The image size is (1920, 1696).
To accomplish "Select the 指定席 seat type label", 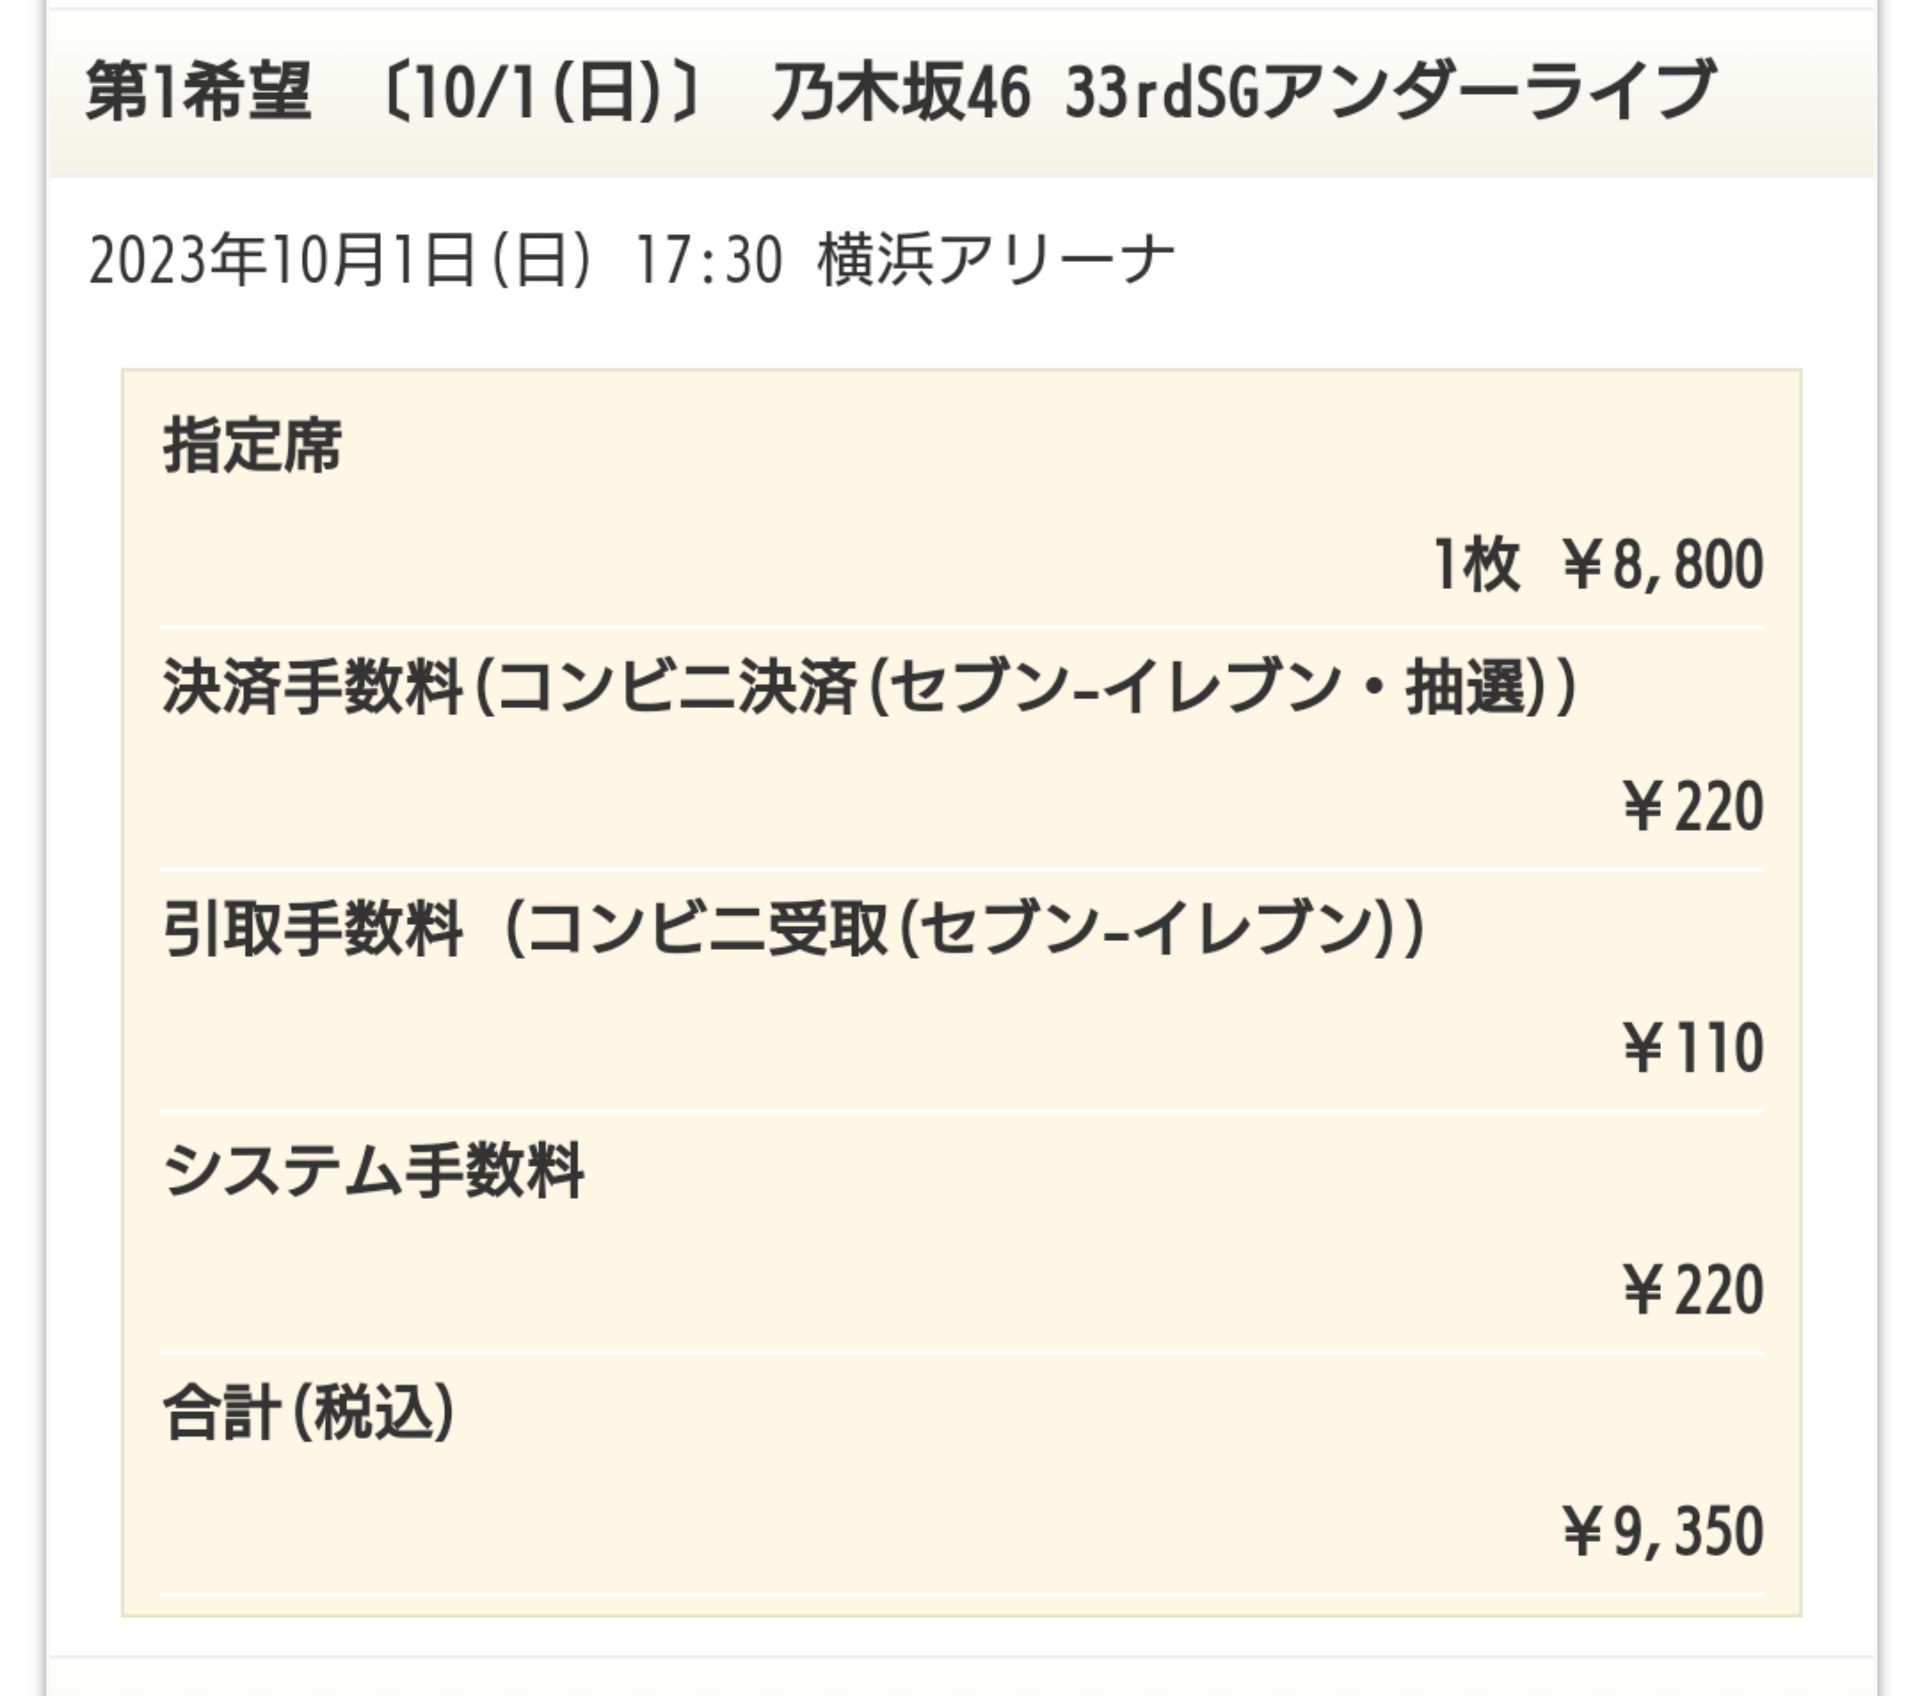I will [252, 445].
